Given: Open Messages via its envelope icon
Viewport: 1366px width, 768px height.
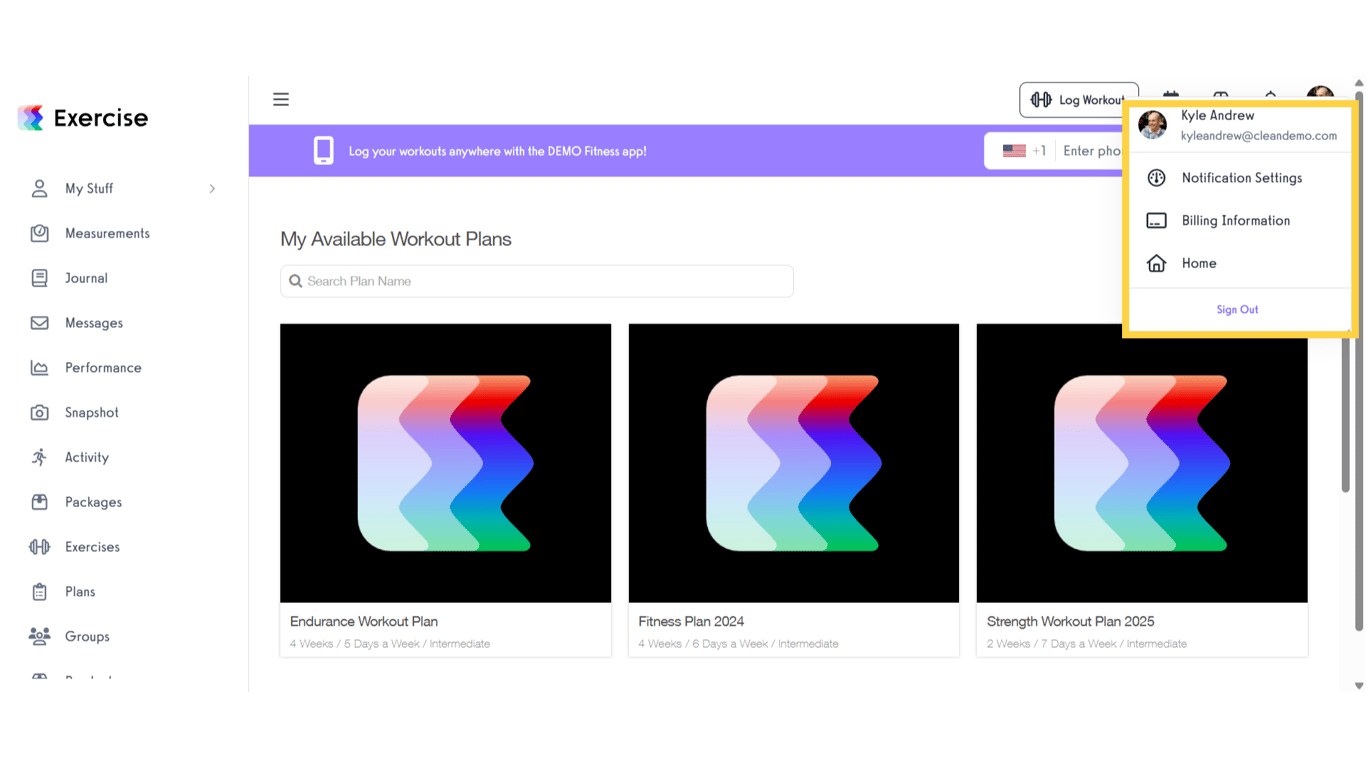Looking at the screenshot, I should (40, 323).
